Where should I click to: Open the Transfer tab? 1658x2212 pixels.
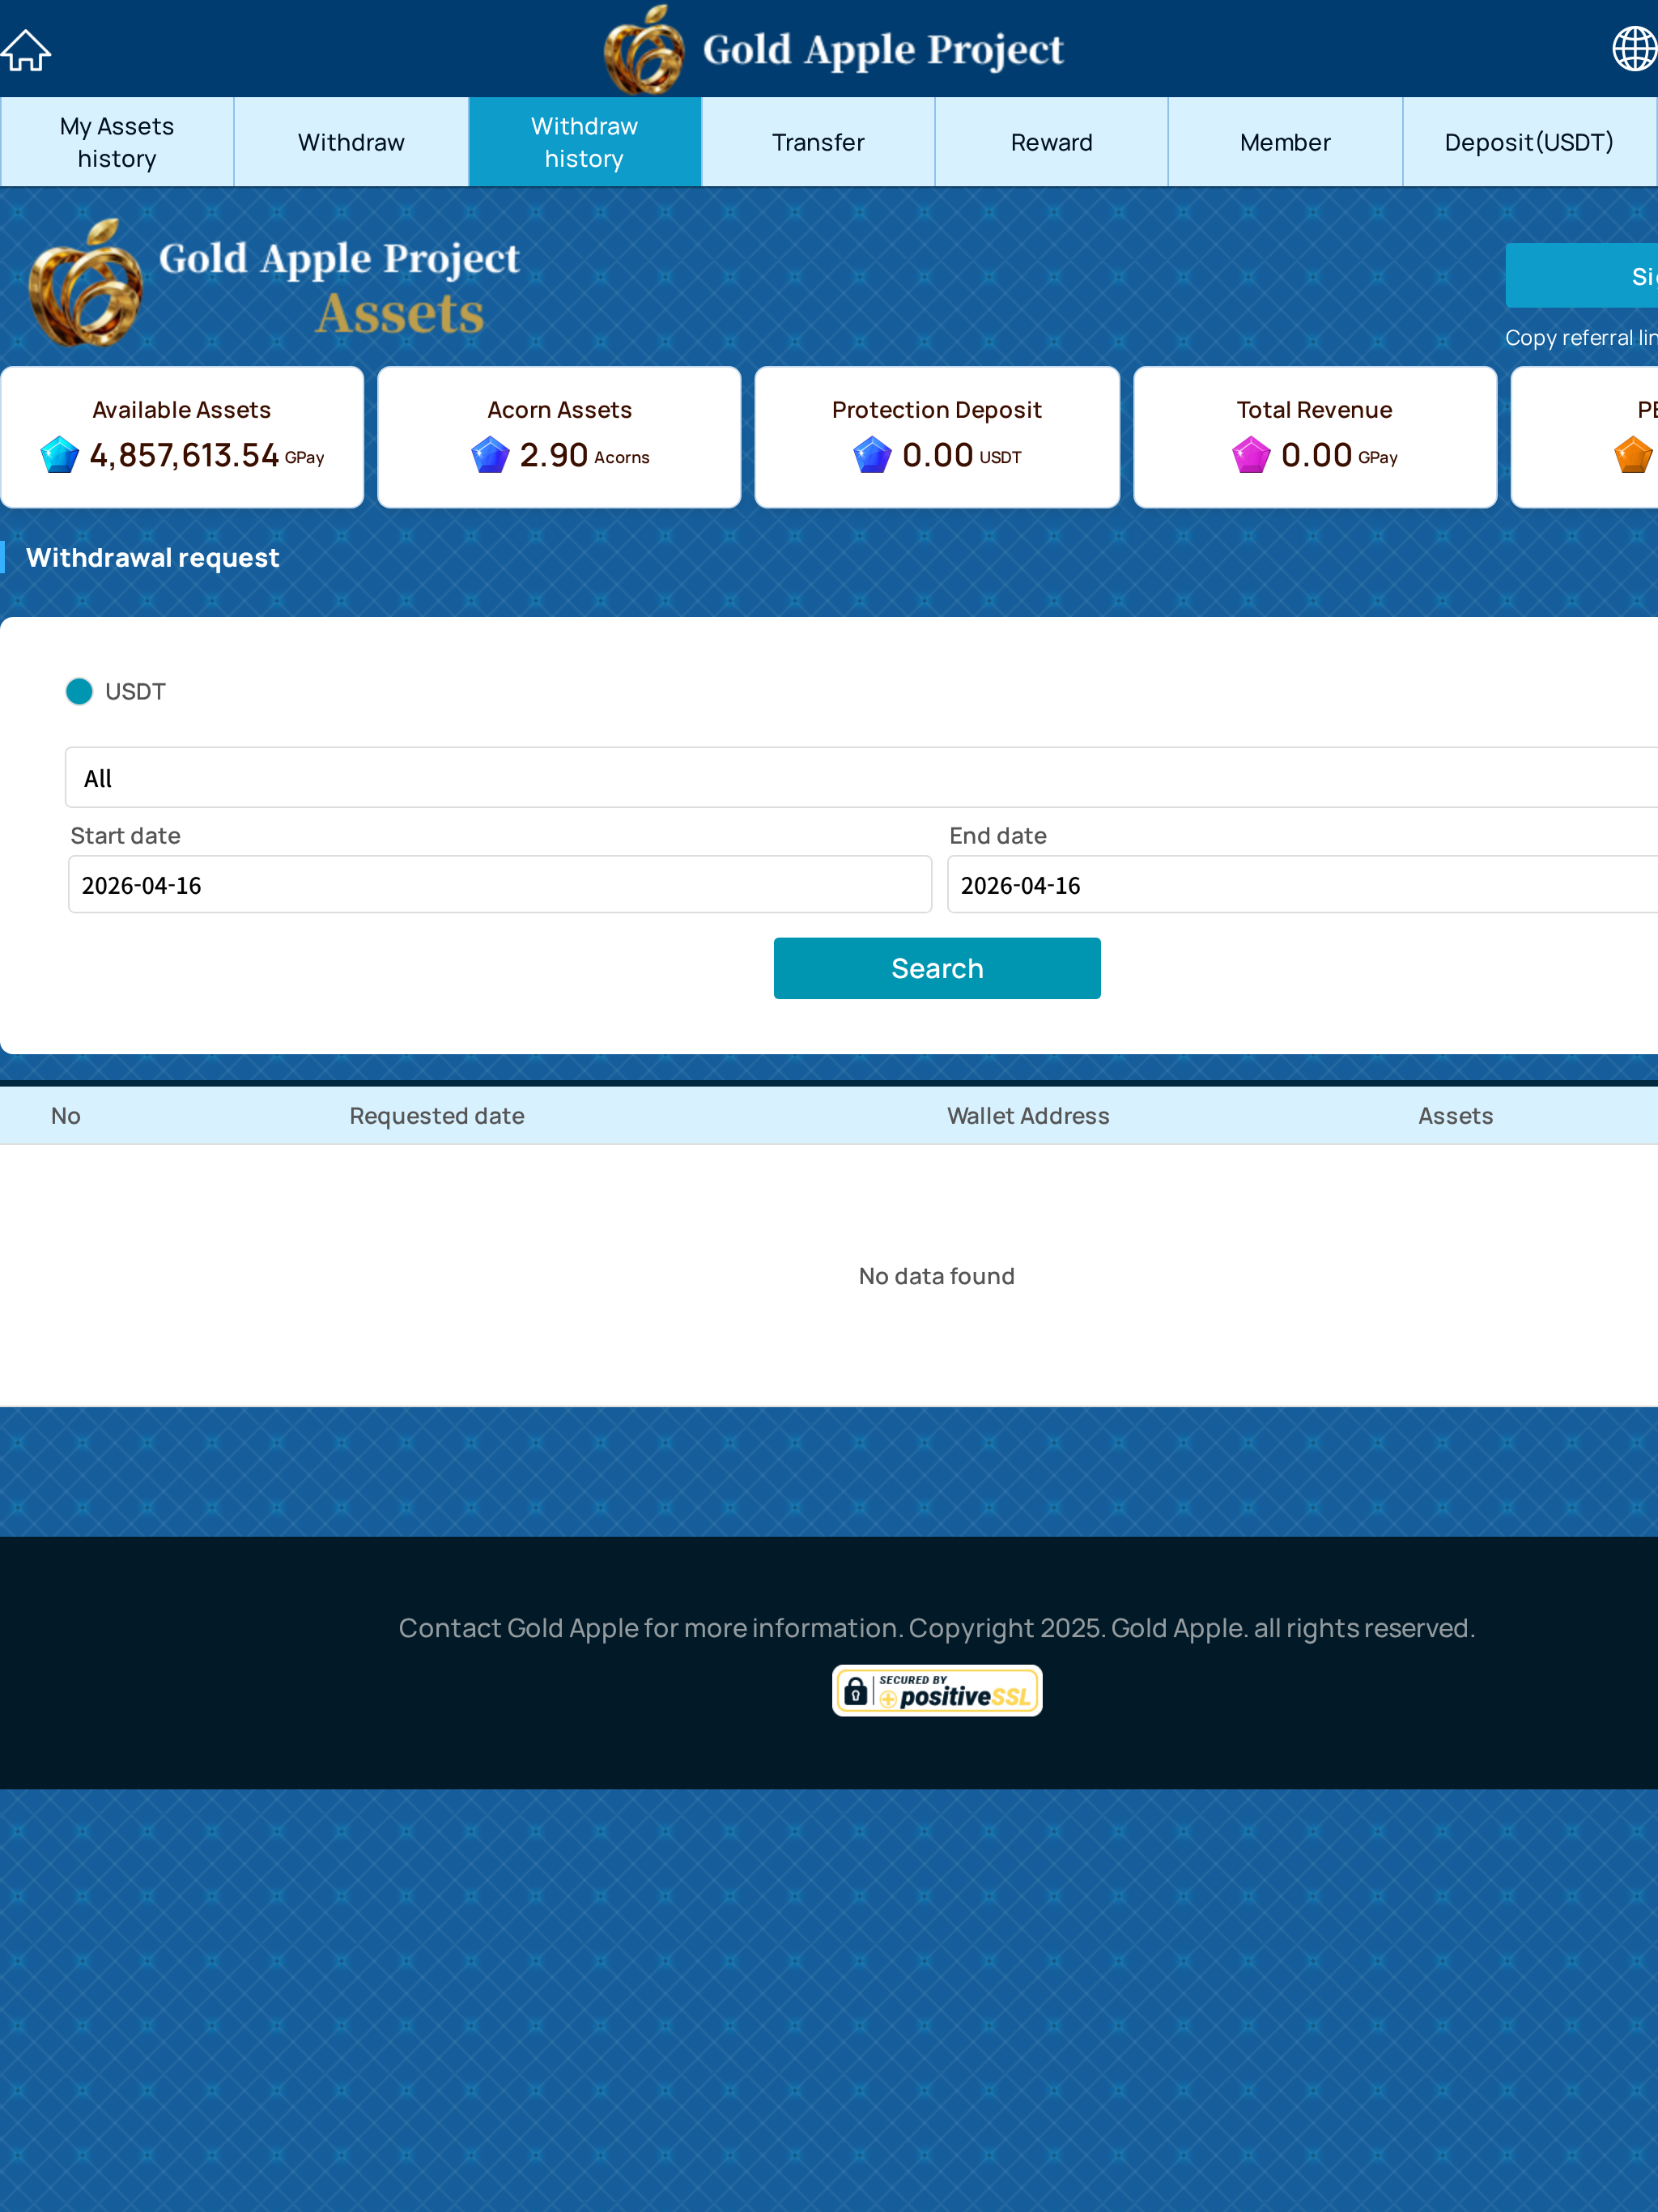tap(818, 142)
